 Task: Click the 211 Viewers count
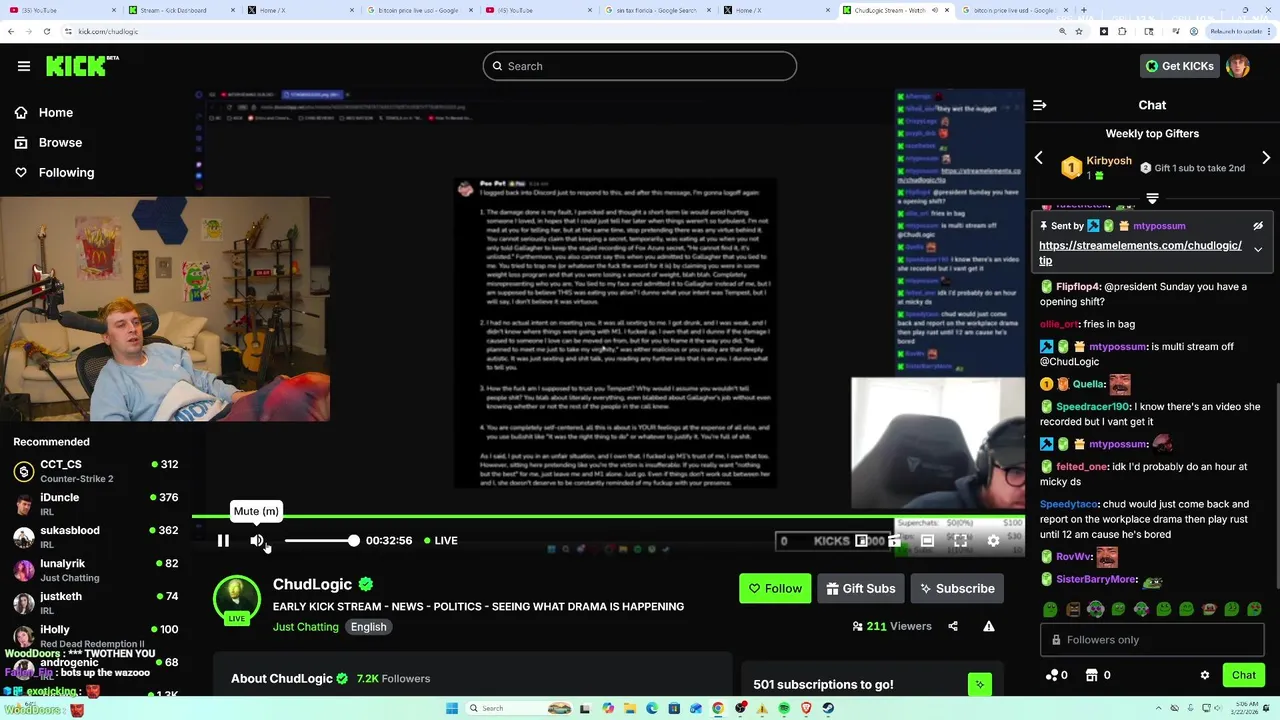[x=892, y=627]
